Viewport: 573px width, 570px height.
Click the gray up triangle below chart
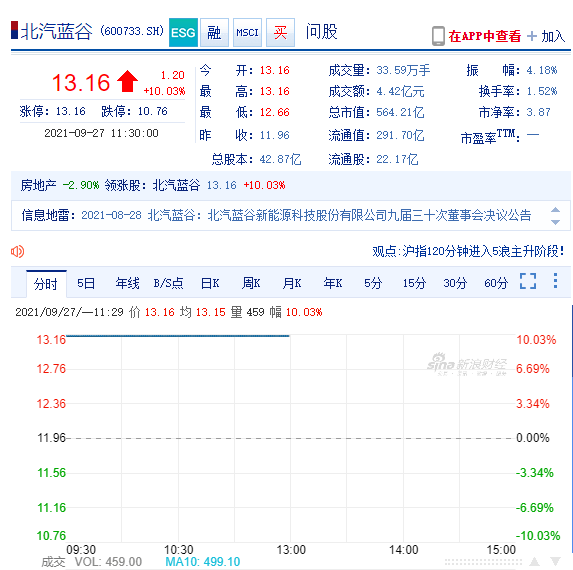tap(534, 561)
